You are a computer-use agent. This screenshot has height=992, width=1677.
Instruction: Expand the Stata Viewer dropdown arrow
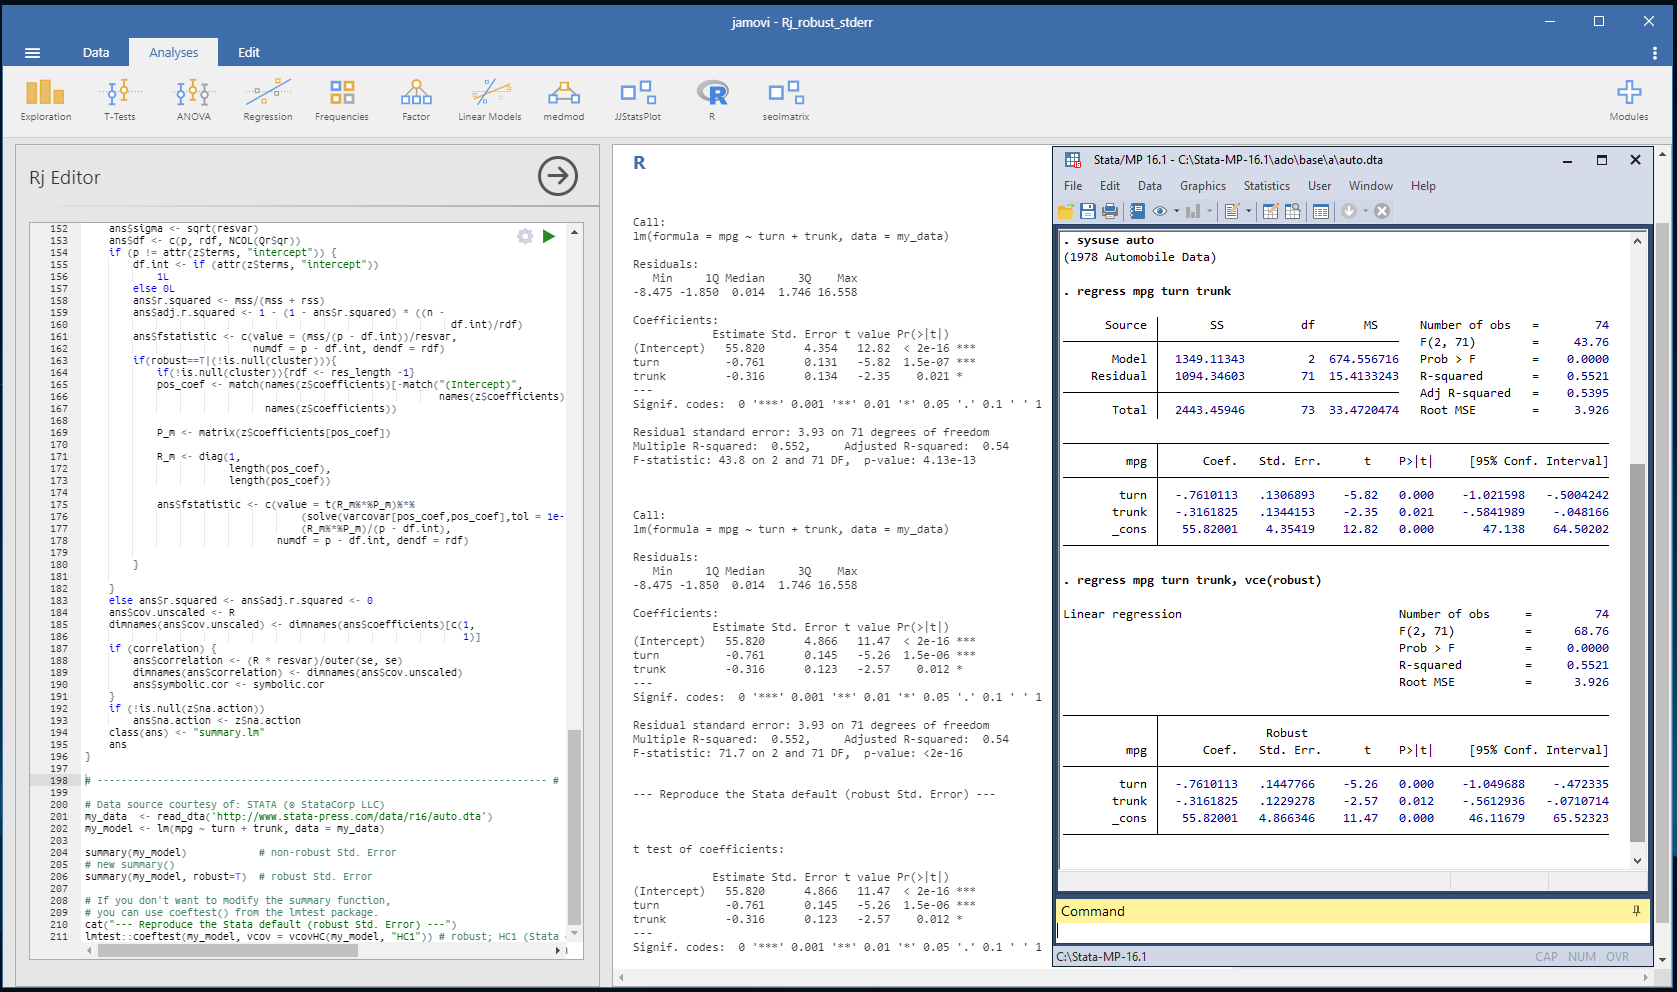(x=1176, y=211)
